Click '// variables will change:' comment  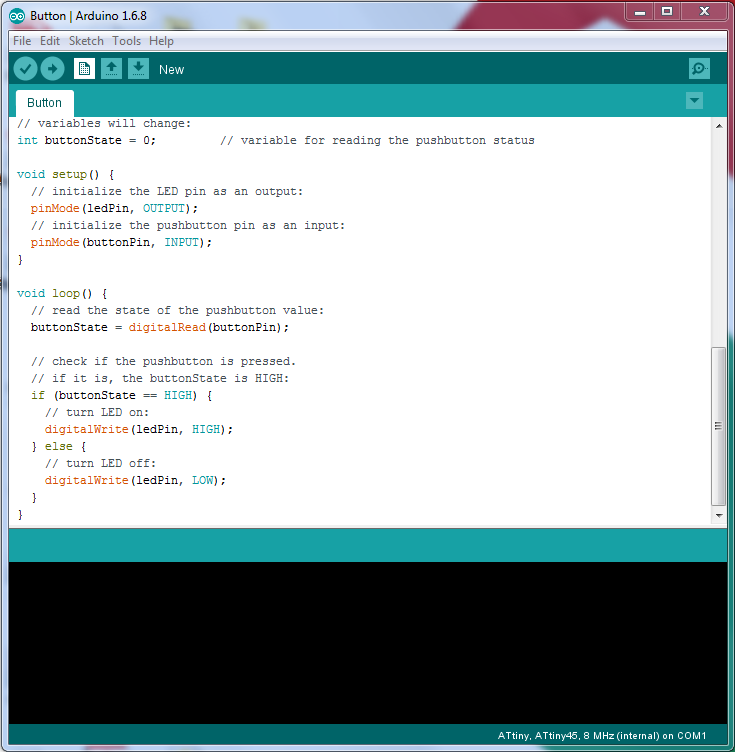tap(104, 124)
